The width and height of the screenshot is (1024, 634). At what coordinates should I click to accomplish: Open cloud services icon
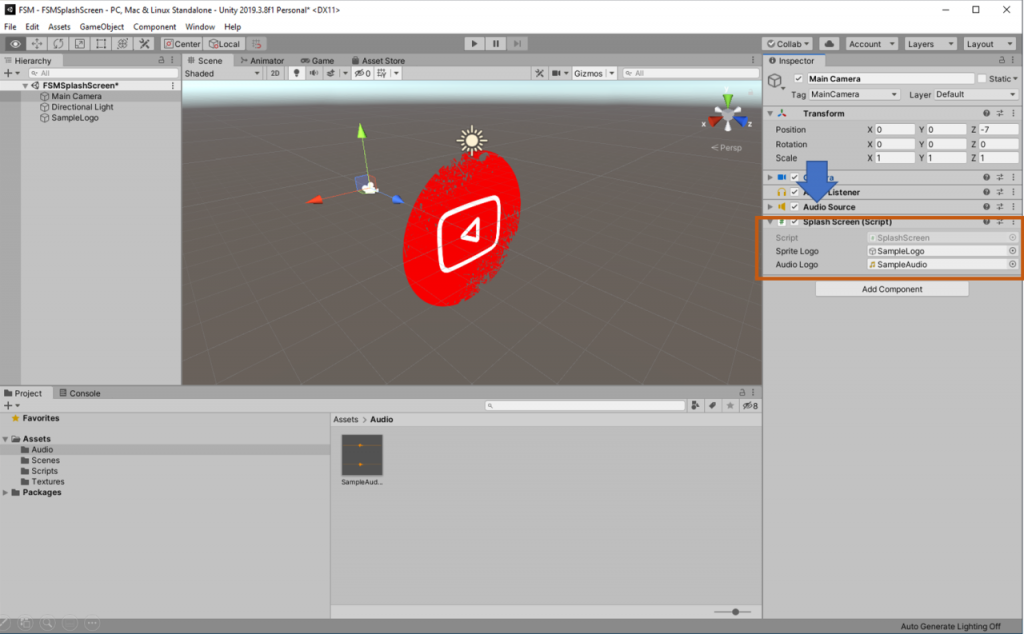(829, 44)
